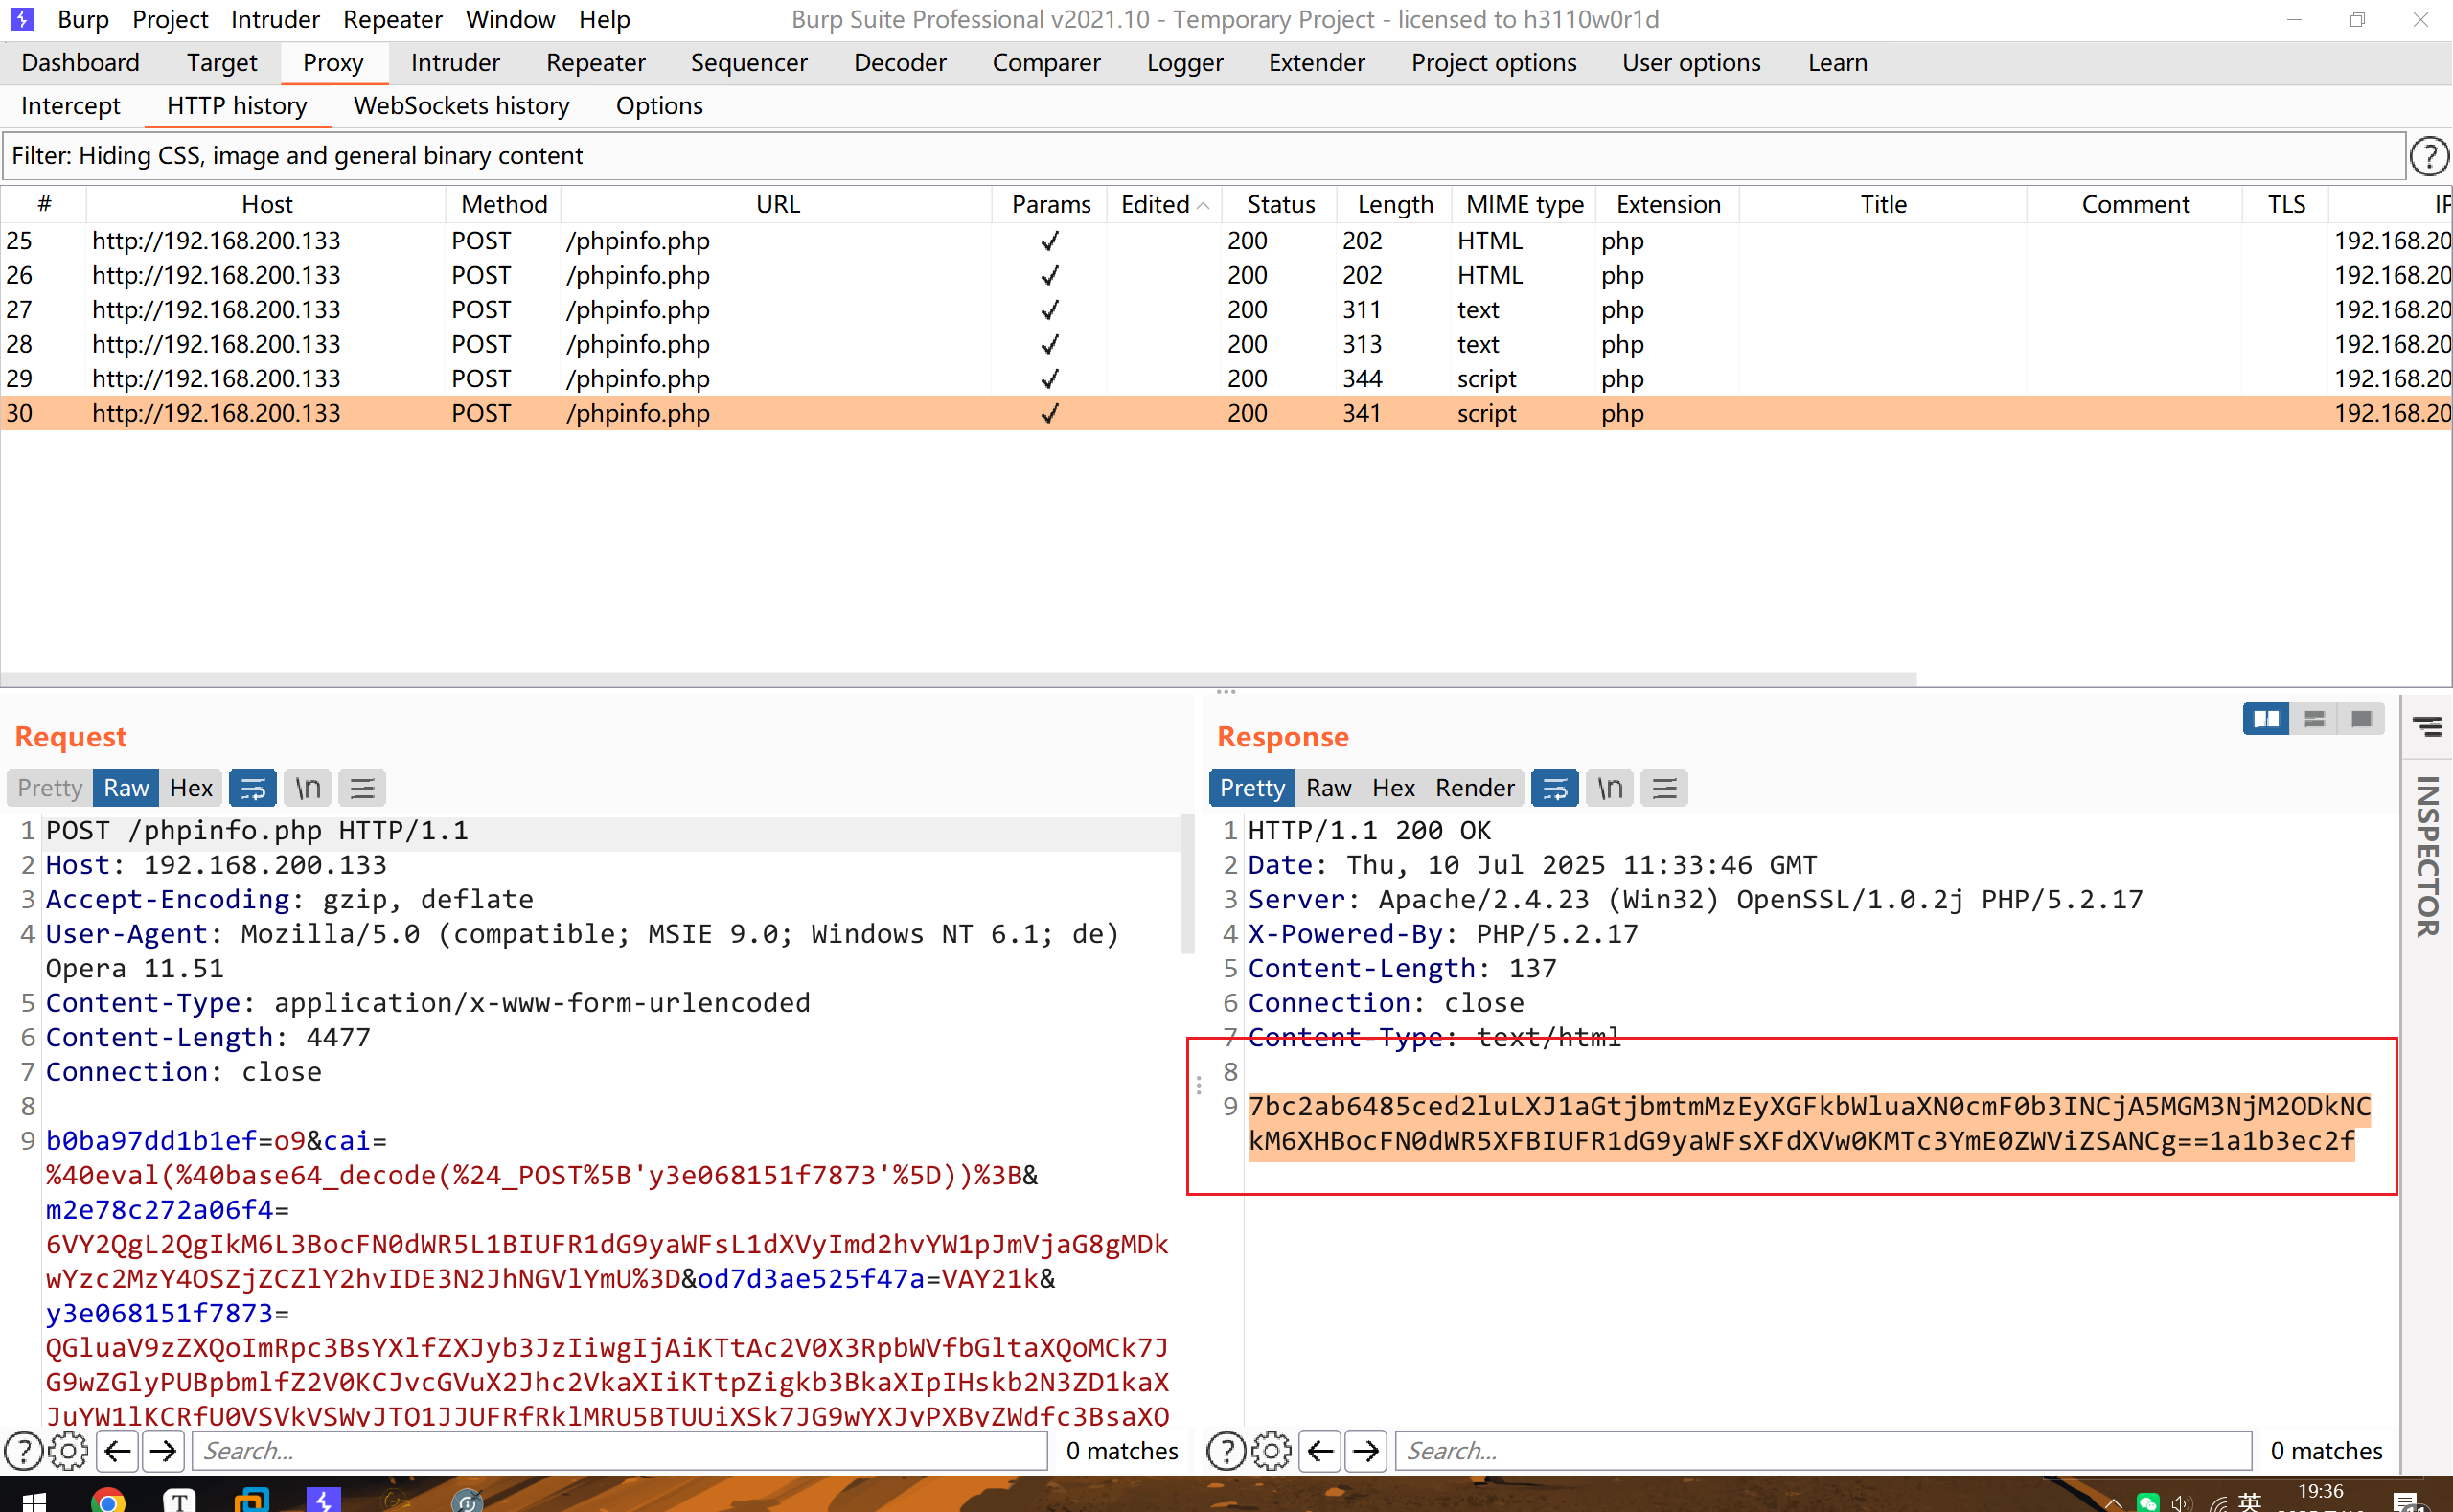Viewport: 2453px width, 1512px height.
Task: Go to previous match in Request search
Action: click(118, 1450)
